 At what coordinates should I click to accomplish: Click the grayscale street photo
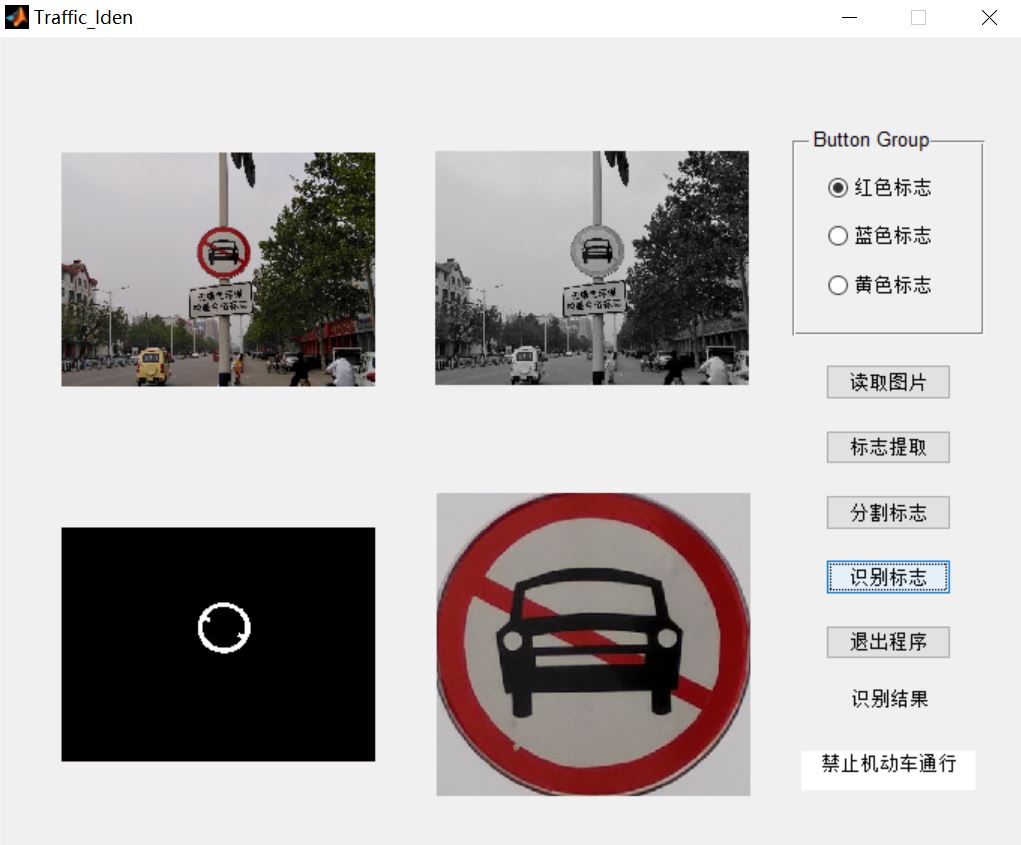pyautogui.click(x=592, y=267)
